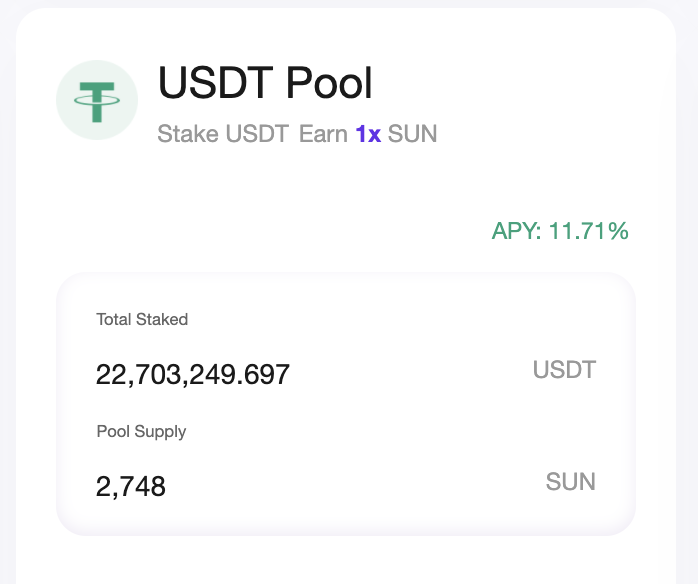Select SUN token text beside 1x
This screenshot has height=584, width=698.
[x=413, y=134]
